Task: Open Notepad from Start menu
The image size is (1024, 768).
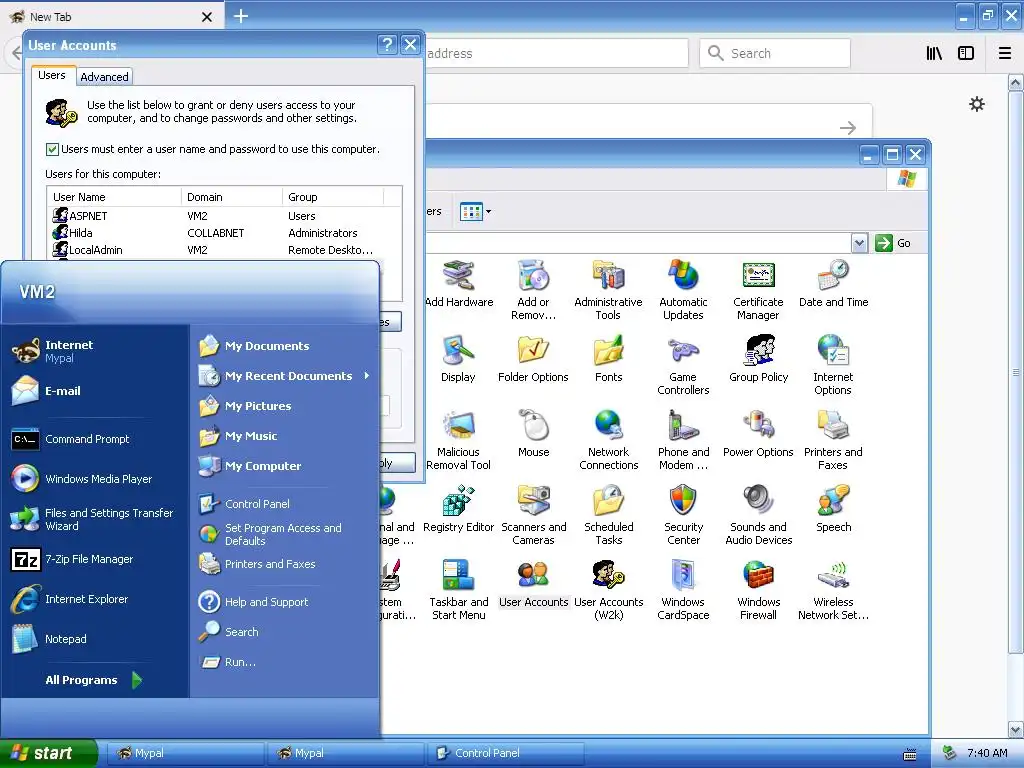Action: pos(50,639)
